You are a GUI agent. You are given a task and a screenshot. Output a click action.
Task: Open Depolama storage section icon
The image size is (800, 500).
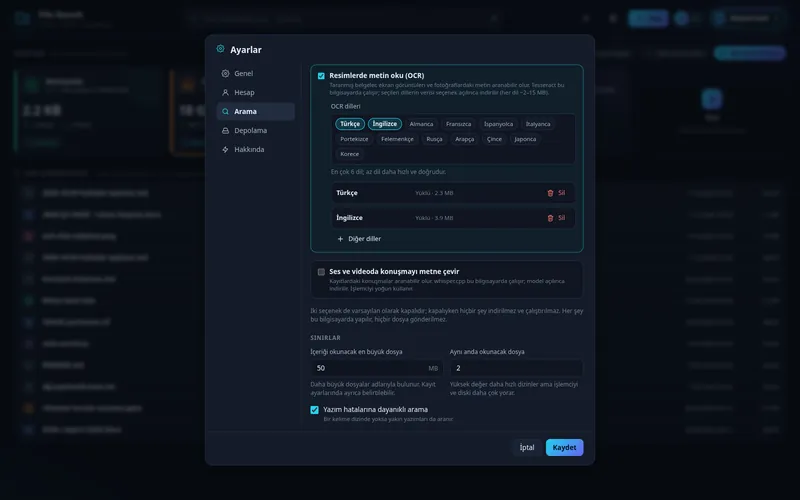pyautogui.click(x=225, y=131)
